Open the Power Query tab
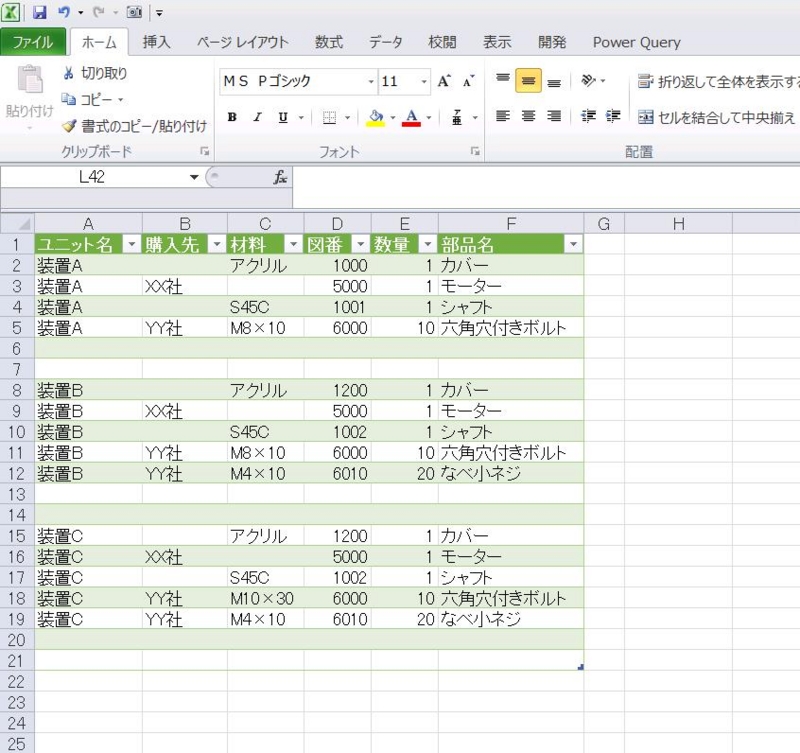 point(636,43)
